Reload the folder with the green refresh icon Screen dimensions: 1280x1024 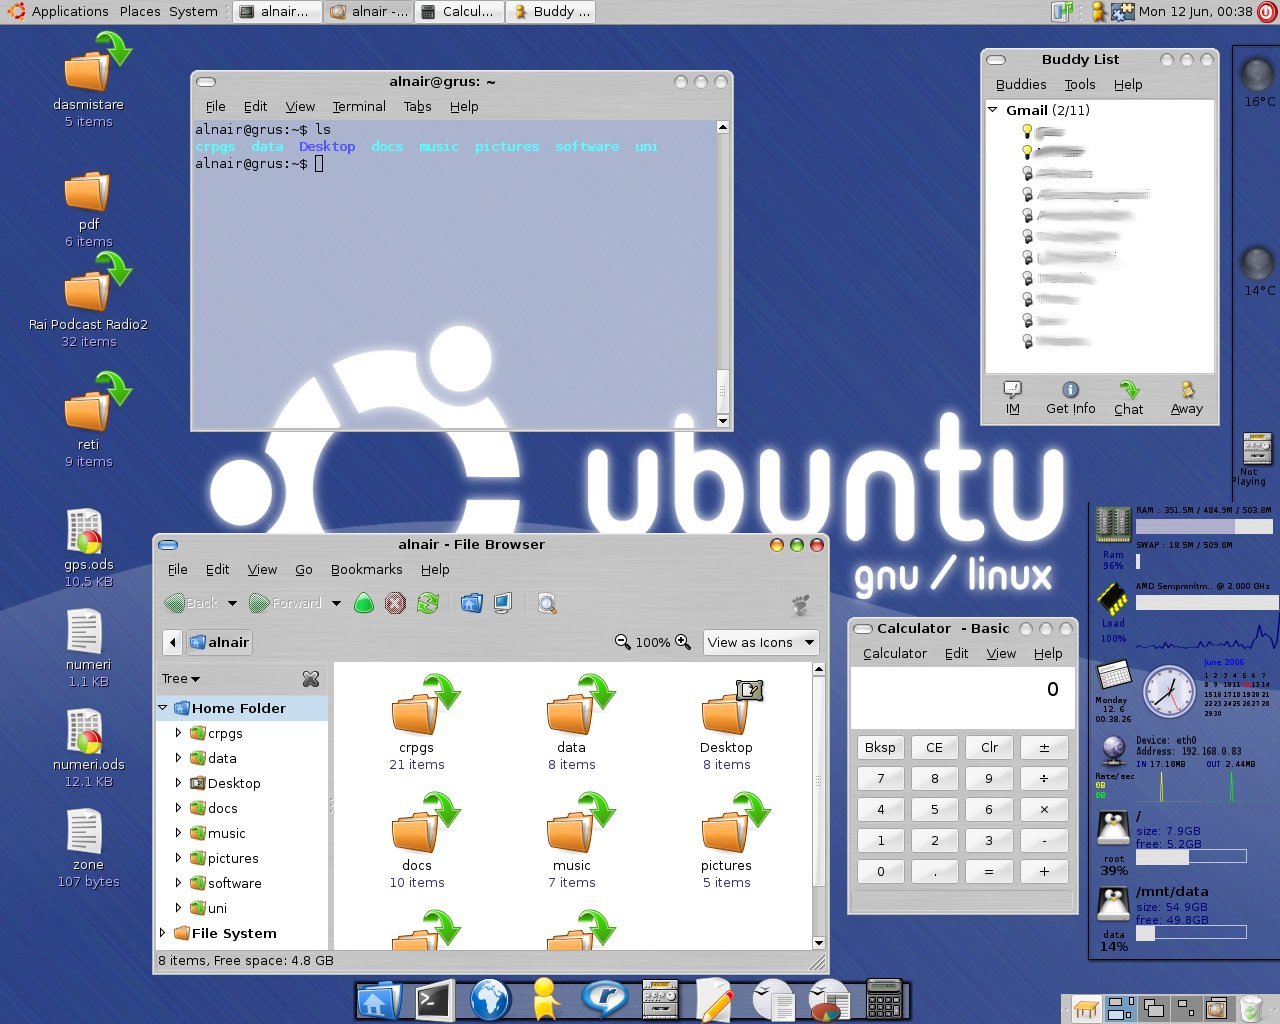point(428,603)
